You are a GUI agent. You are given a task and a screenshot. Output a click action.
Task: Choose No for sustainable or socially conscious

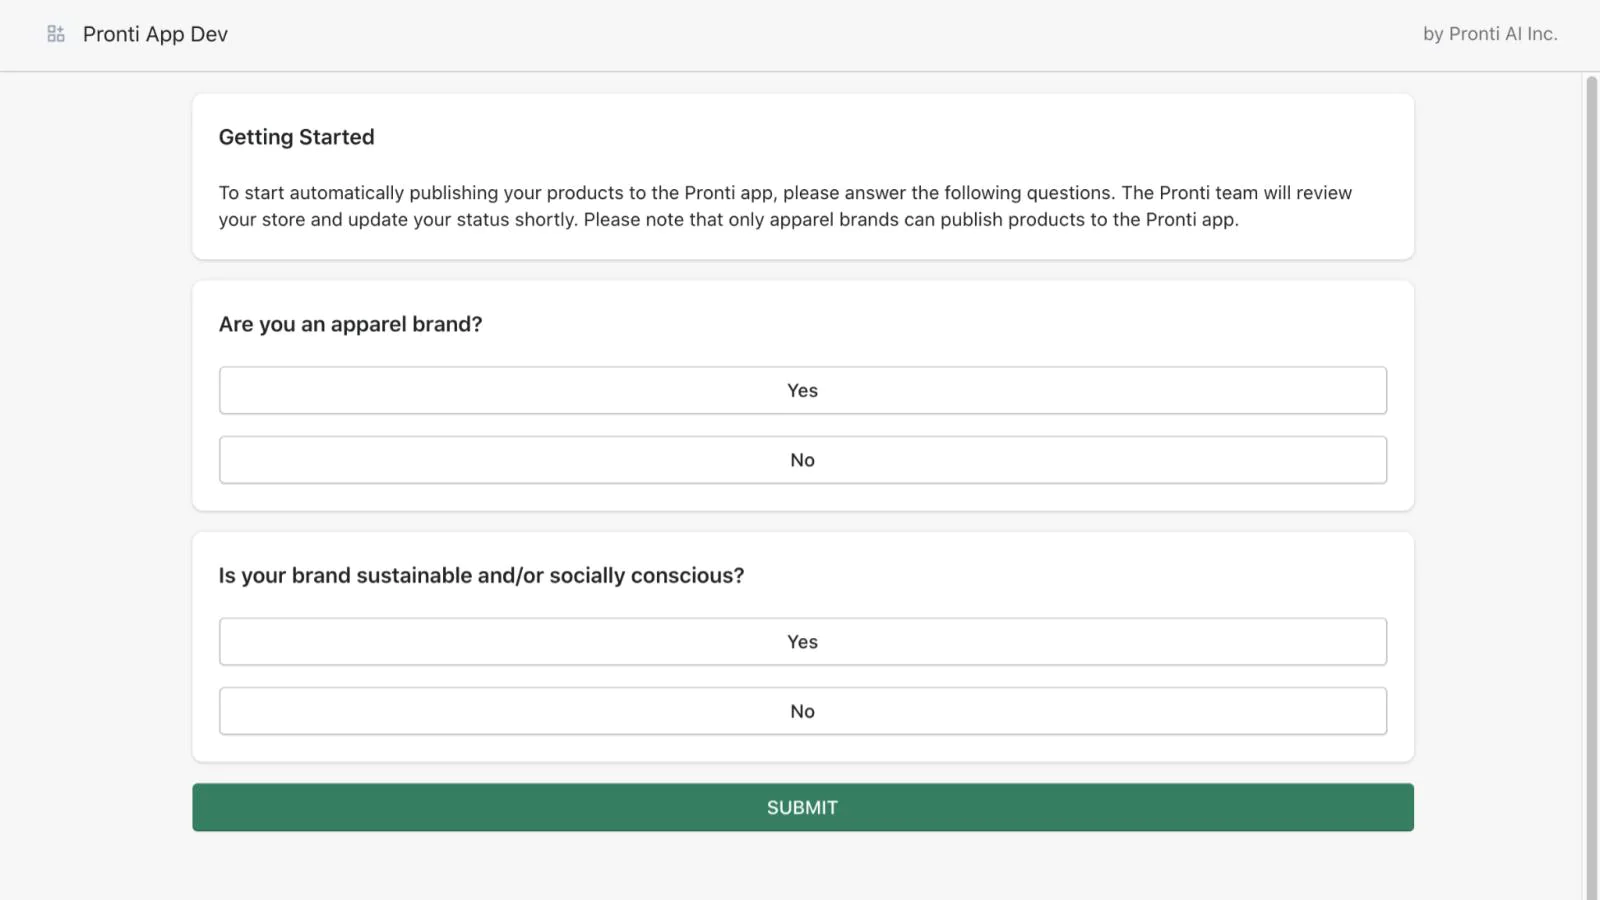(802, 711)
